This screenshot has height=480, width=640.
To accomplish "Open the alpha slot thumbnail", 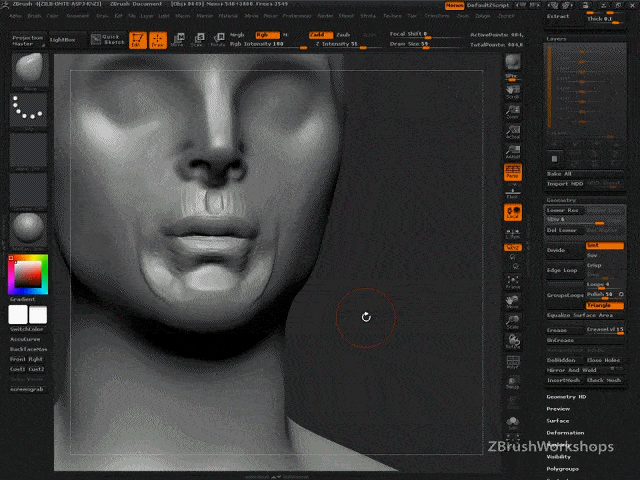I will tap(29, 151).
